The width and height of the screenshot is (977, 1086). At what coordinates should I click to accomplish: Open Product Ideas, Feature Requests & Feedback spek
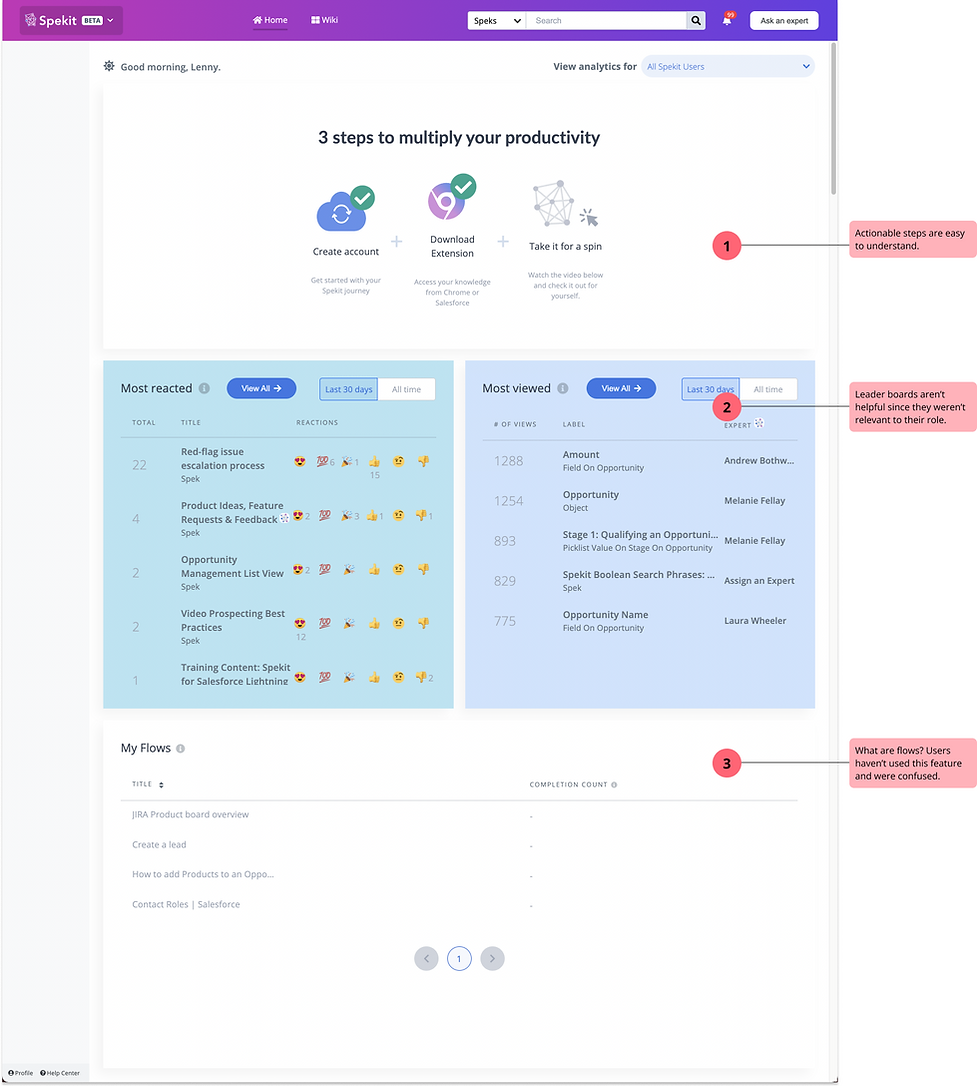click(x=233, y=513)
